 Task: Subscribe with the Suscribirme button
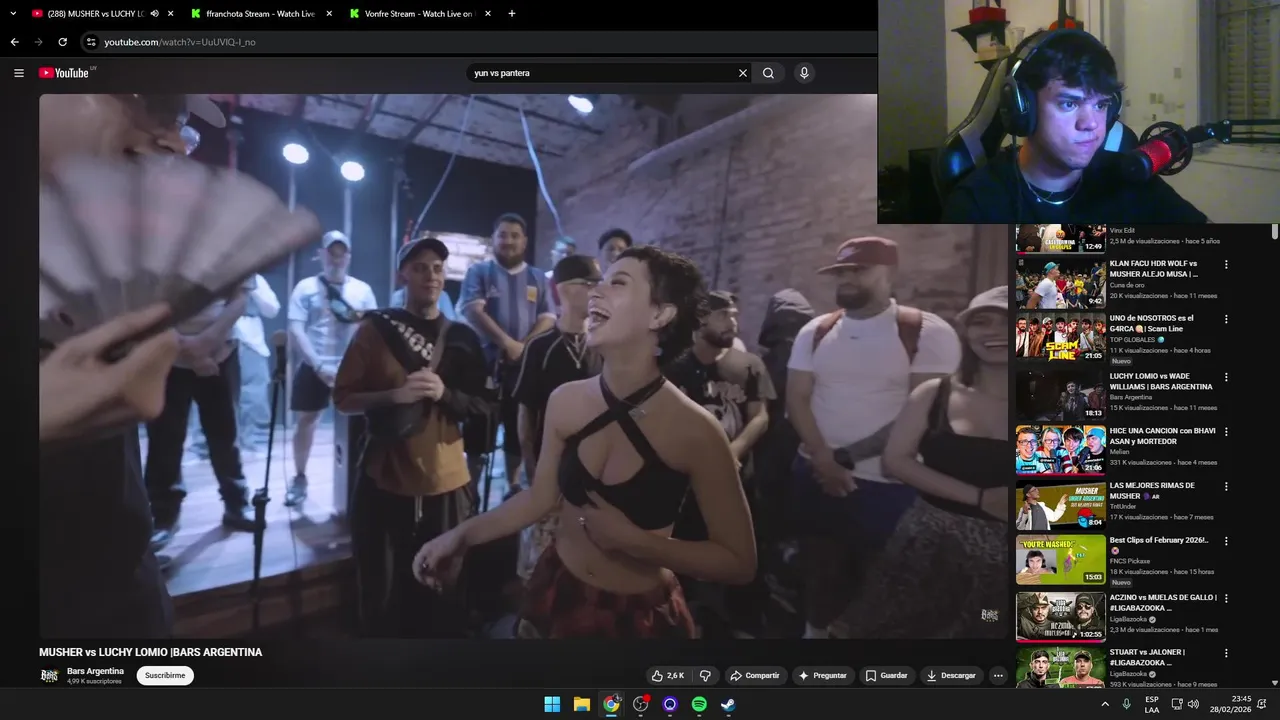pos(165,676)
